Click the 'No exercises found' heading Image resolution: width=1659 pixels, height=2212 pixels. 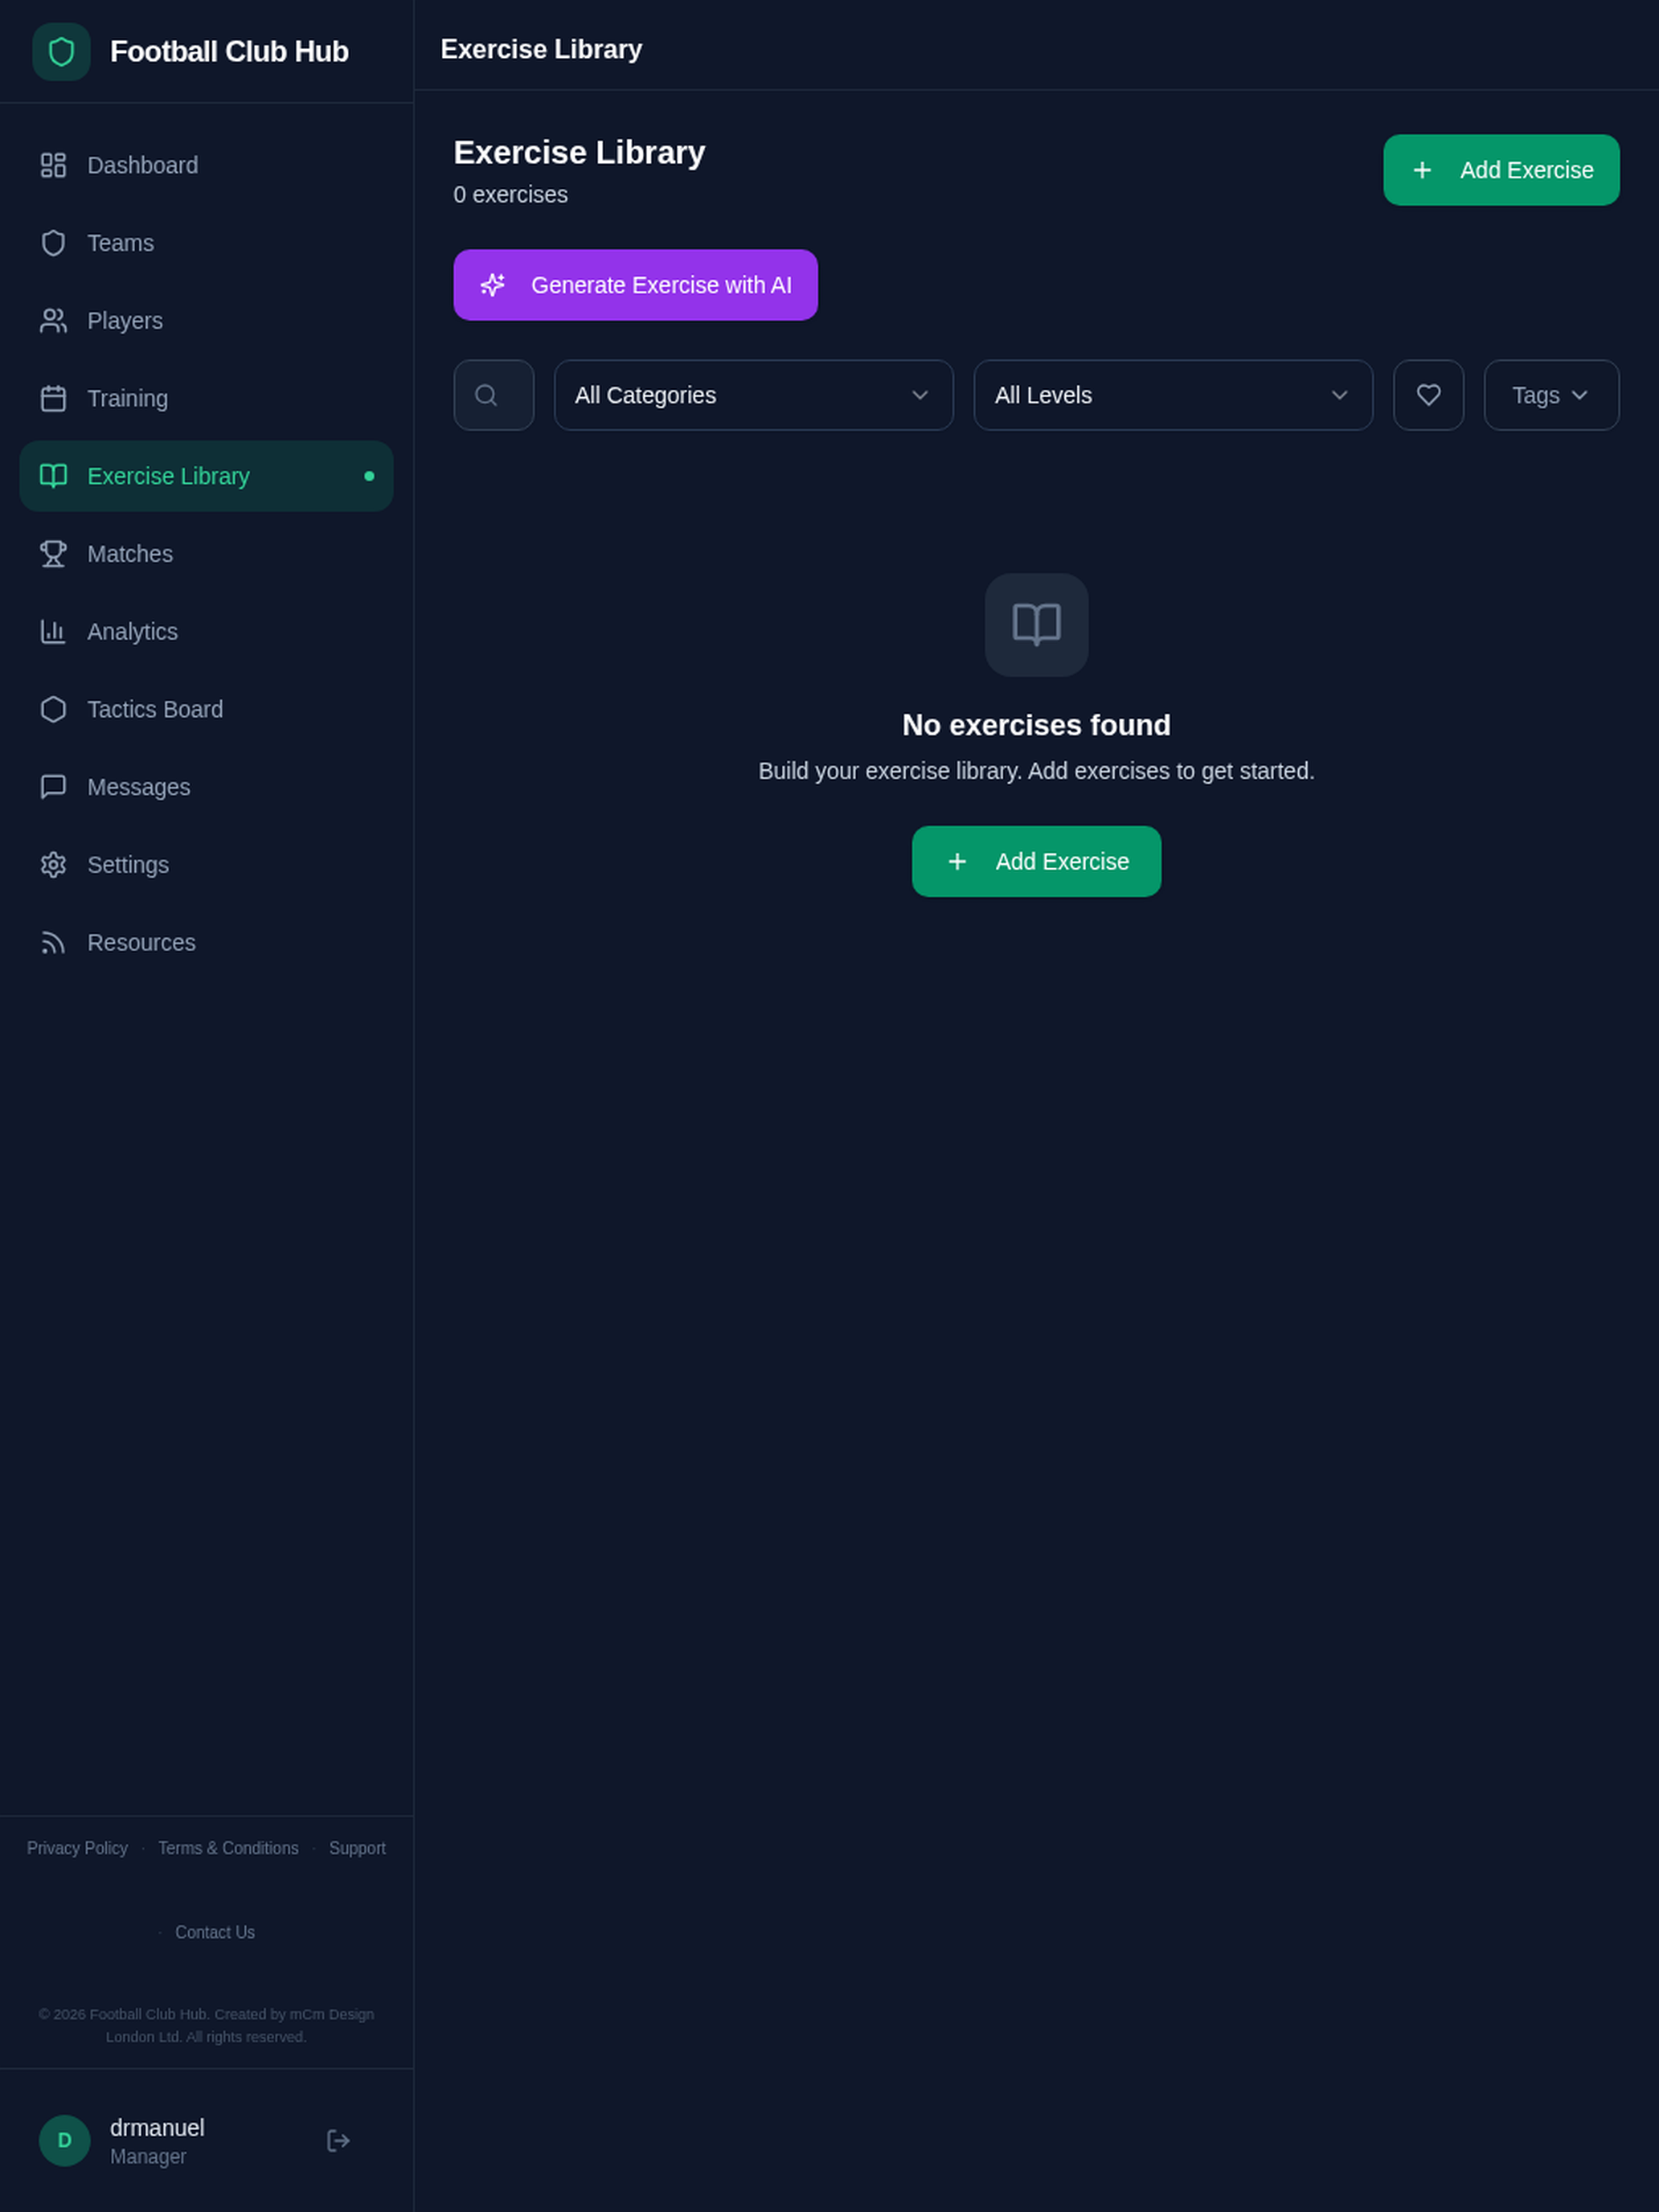click(1036, 725)
